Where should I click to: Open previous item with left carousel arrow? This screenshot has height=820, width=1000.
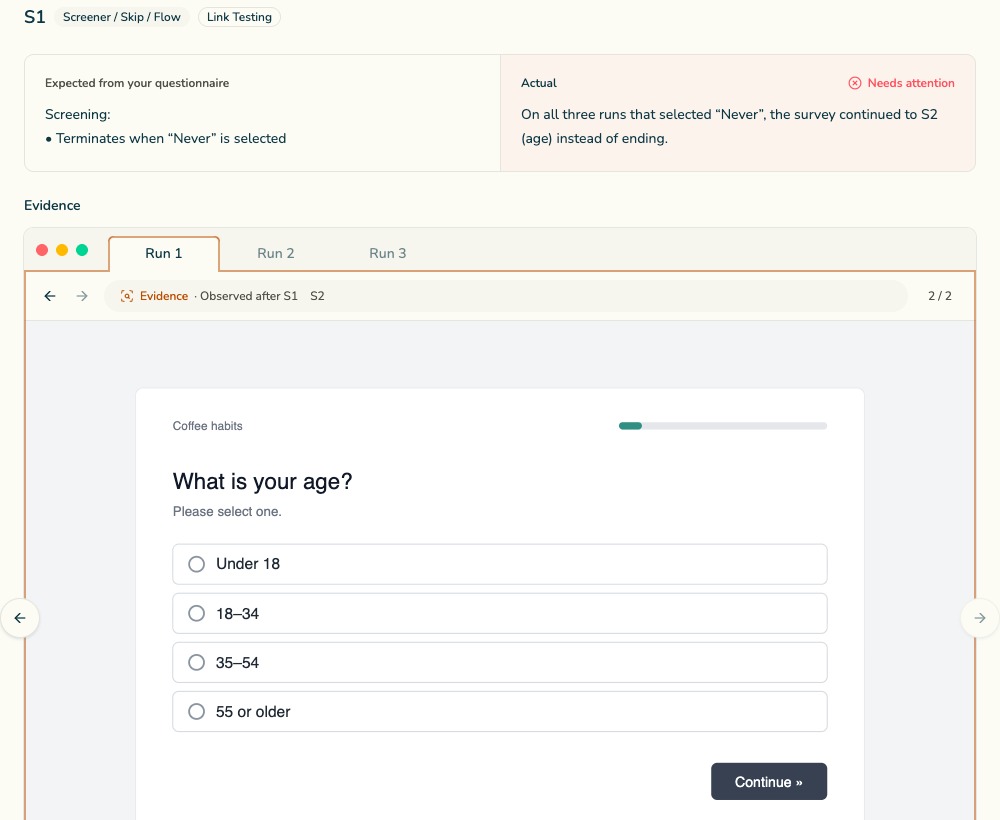20,618
